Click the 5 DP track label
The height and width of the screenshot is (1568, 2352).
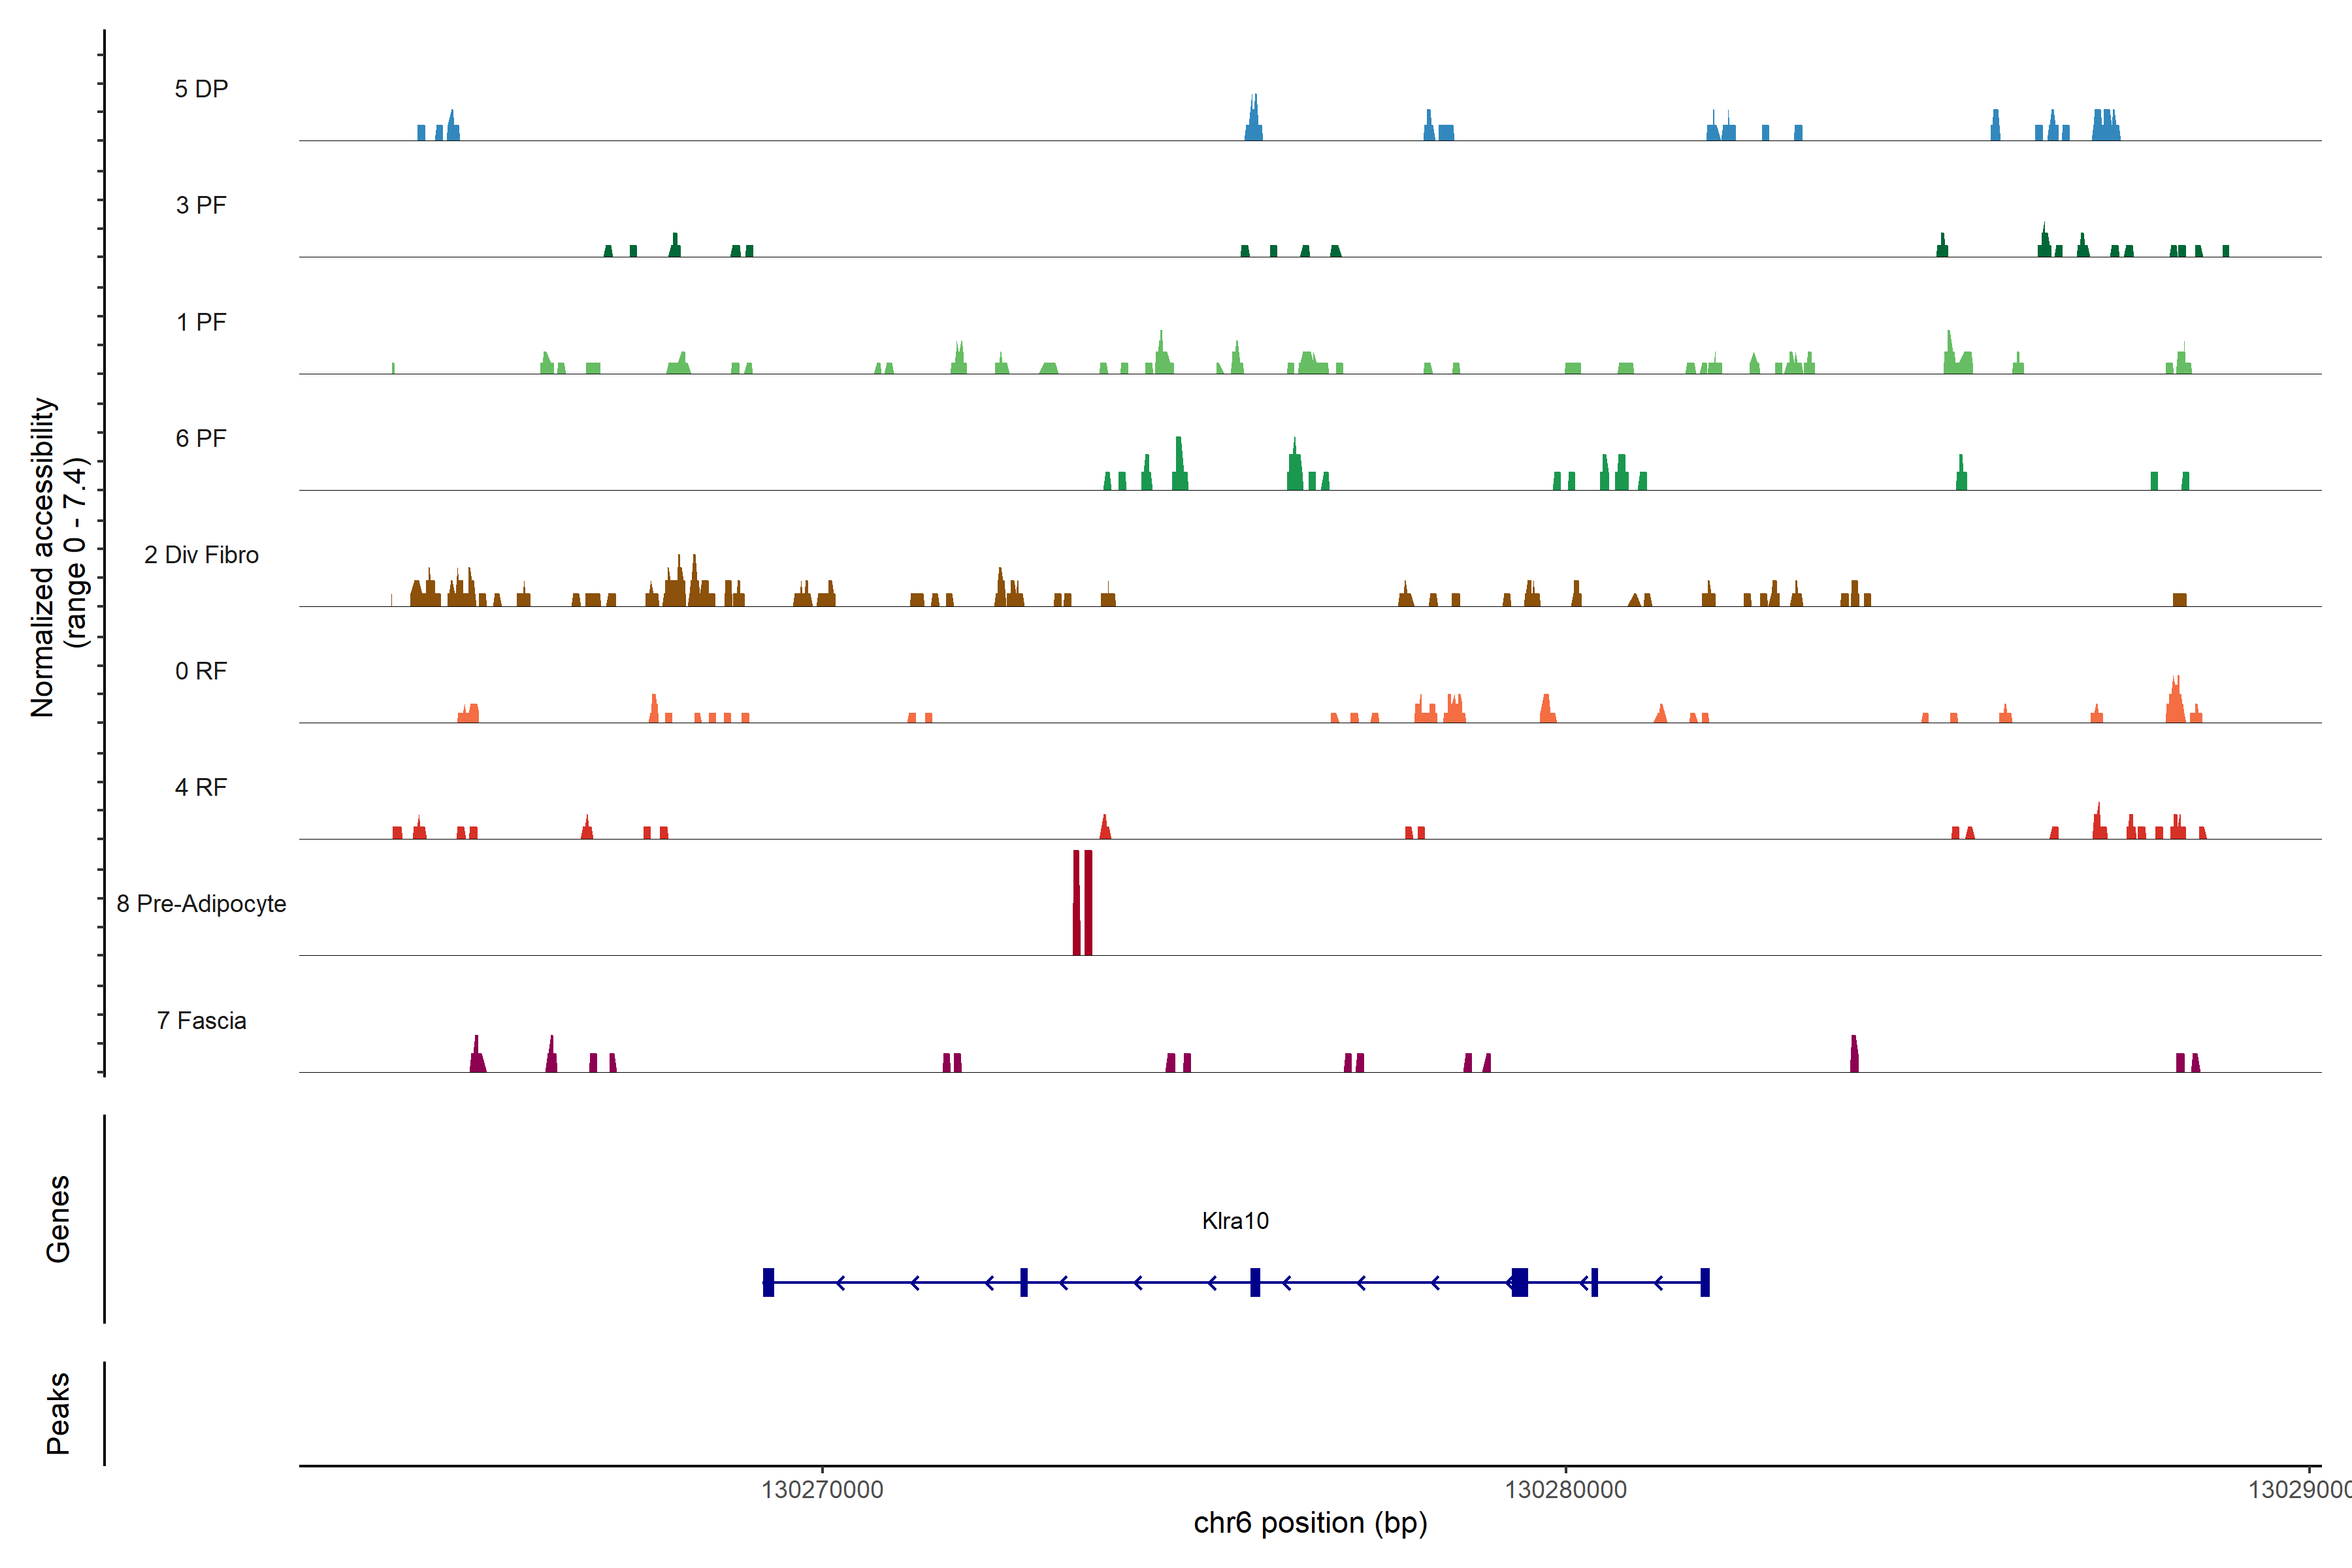coord(201,89)
